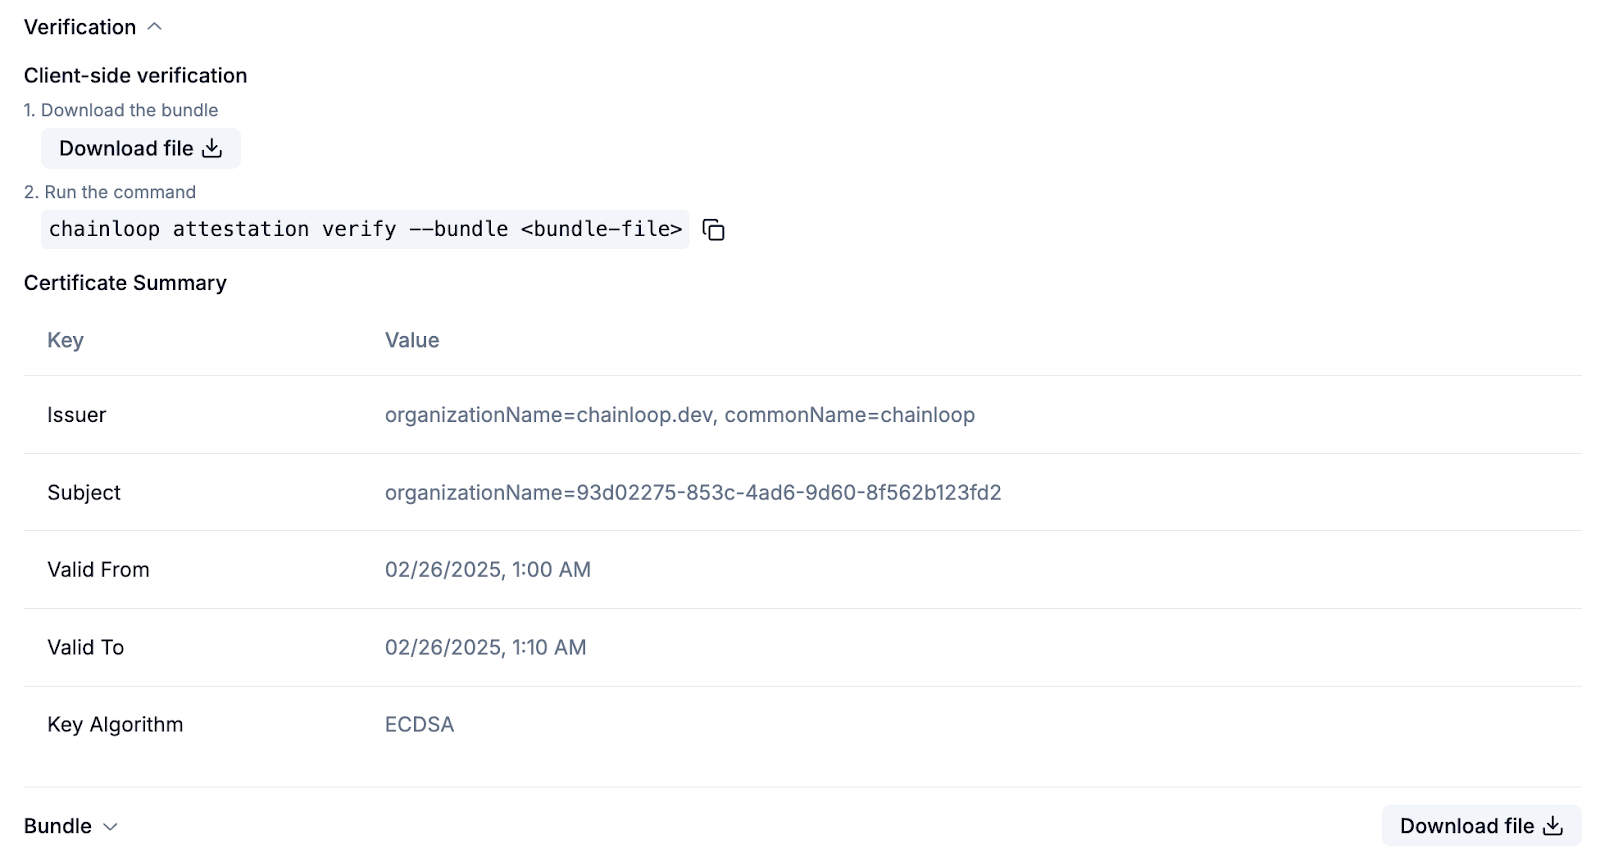Screen dimensions: 1600x862
Task: Click the 1:10 AM Valid To date
Action: [485, 647]
